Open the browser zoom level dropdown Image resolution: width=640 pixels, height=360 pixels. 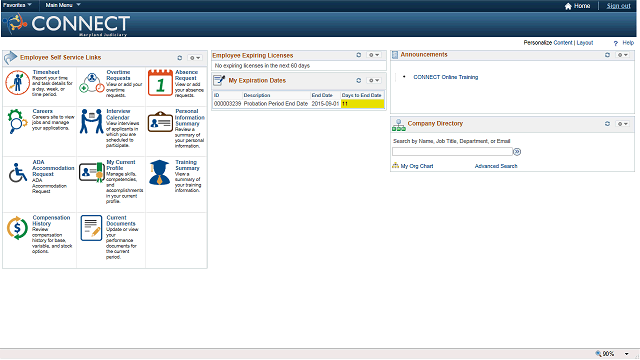[x=627, y=354]
